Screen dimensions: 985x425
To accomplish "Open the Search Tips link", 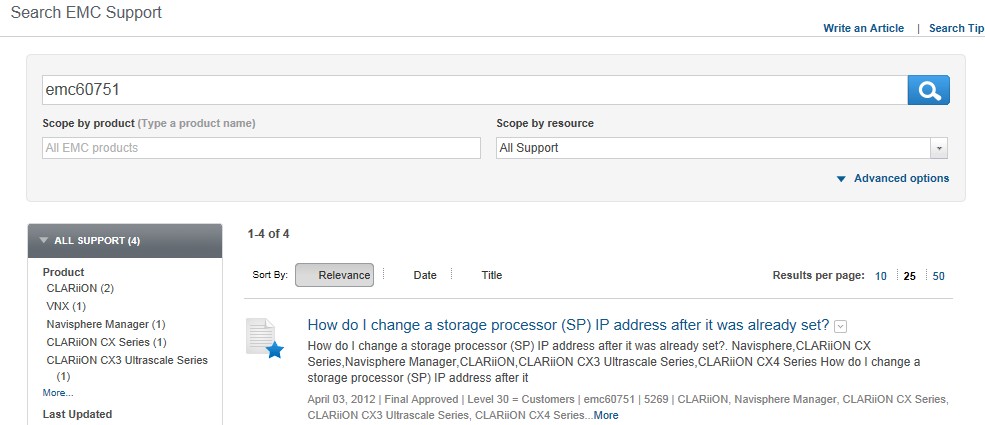I will point(957,28).
